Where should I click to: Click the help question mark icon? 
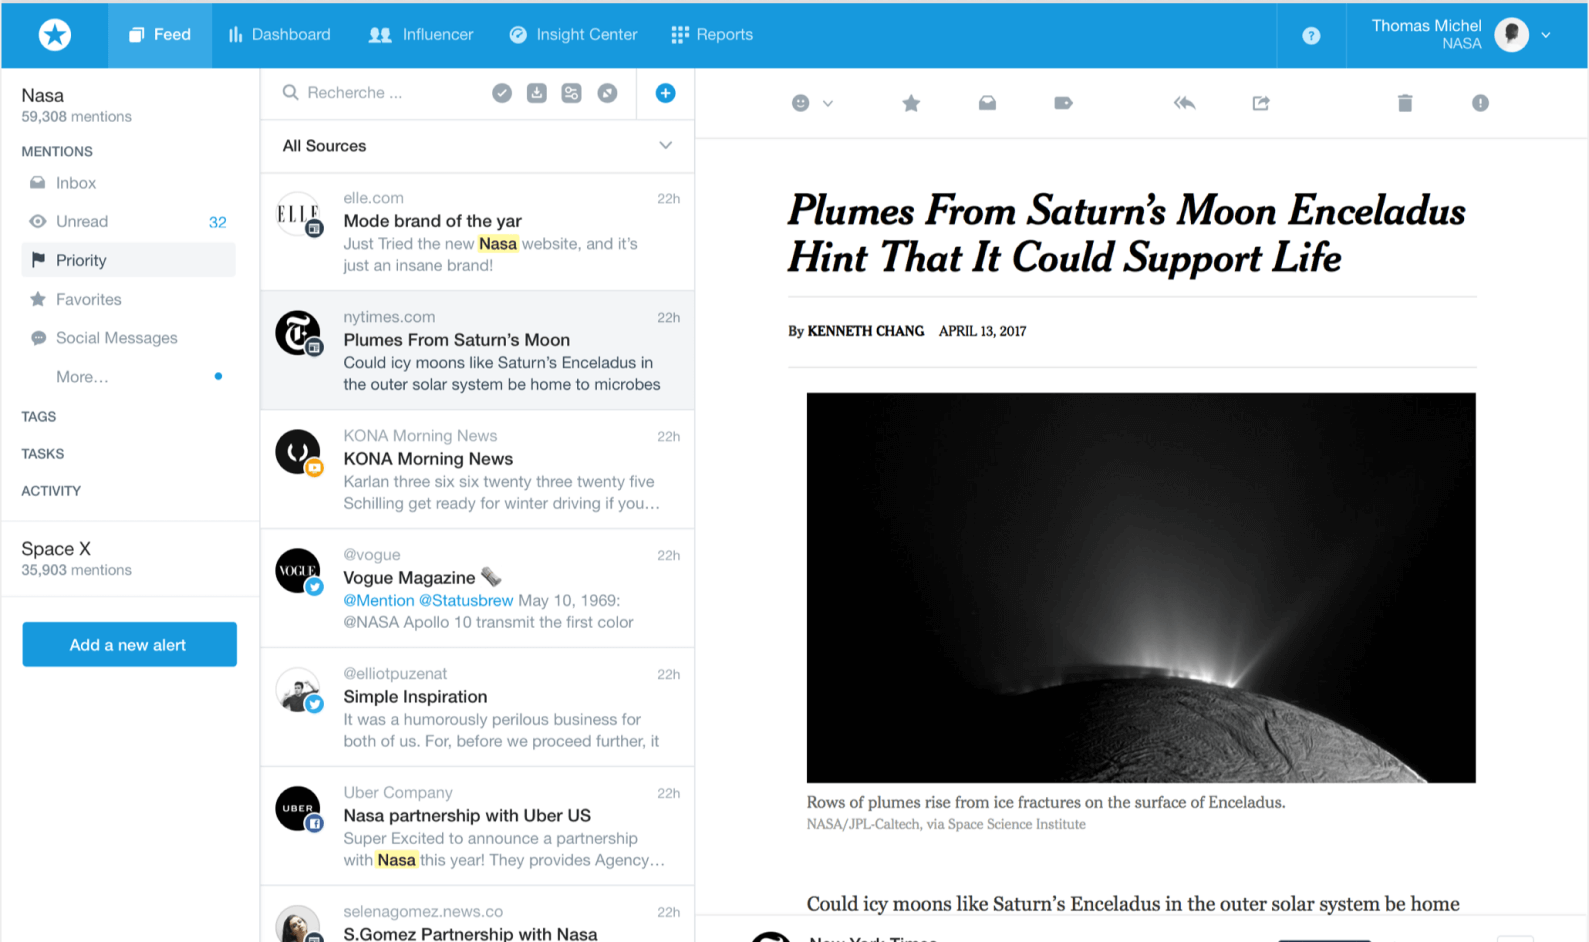pyautogui.click(x=1311, y=36)
